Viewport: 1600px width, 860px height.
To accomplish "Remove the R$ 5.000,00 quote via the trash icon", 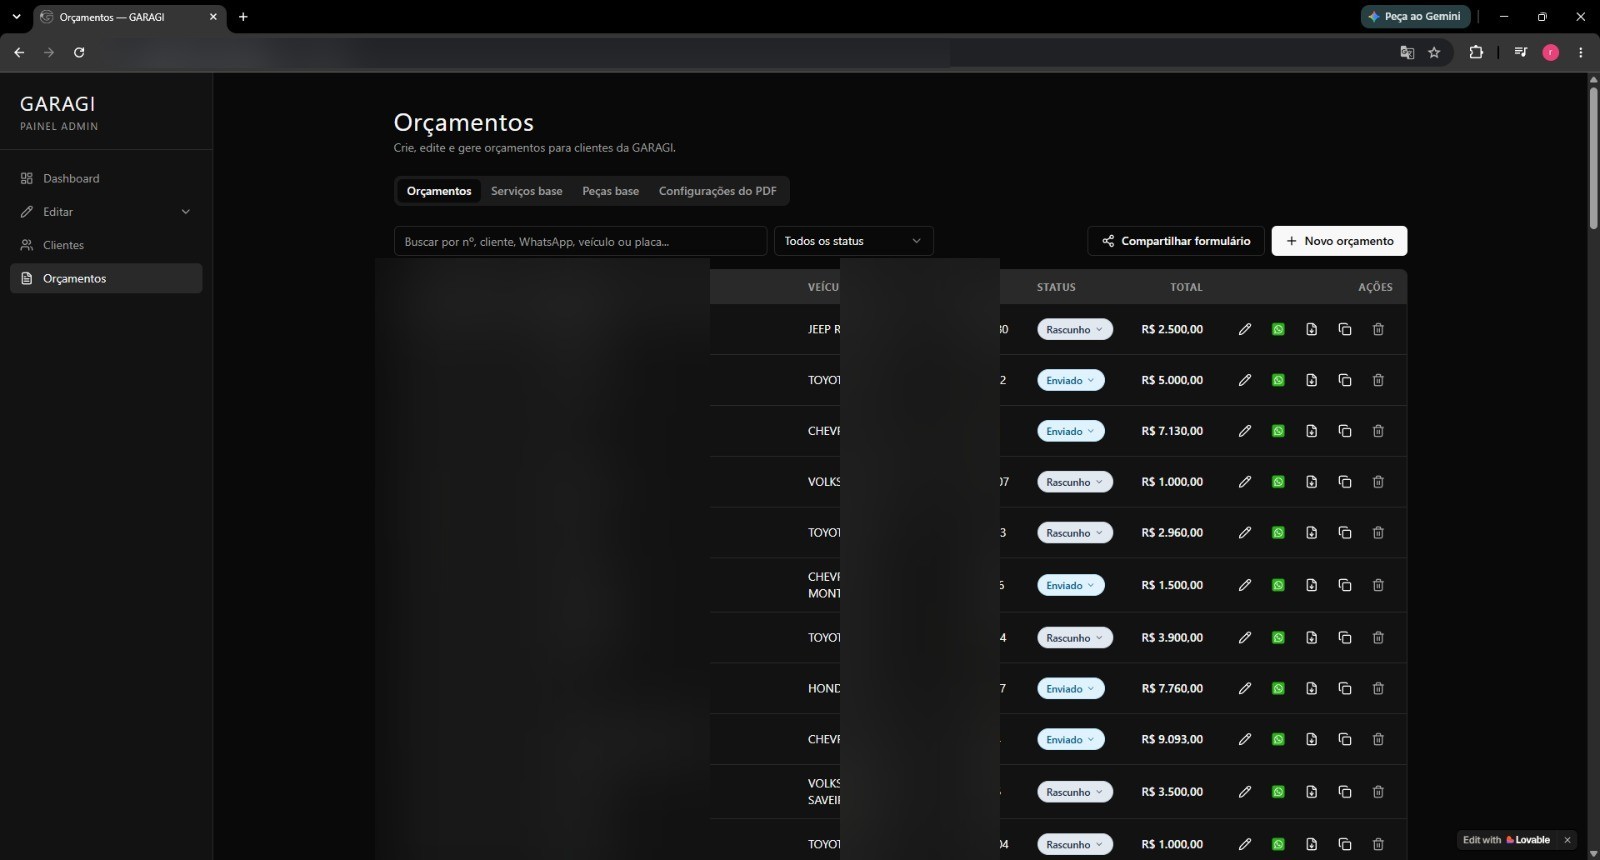I will pyautogui.click(x=1378, y=380).
